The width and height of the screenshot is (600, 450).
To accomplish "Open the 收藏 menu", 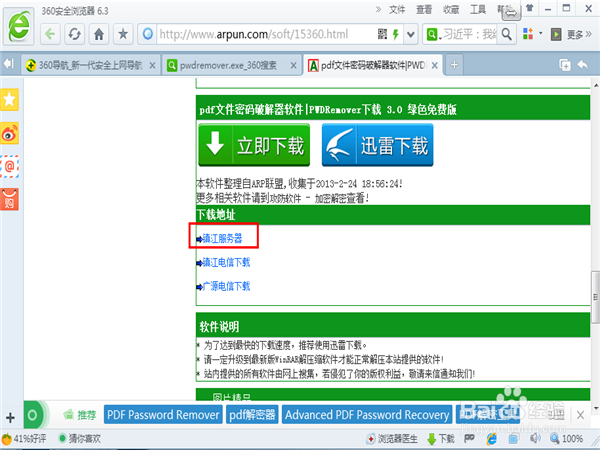I will click(451, 10).
